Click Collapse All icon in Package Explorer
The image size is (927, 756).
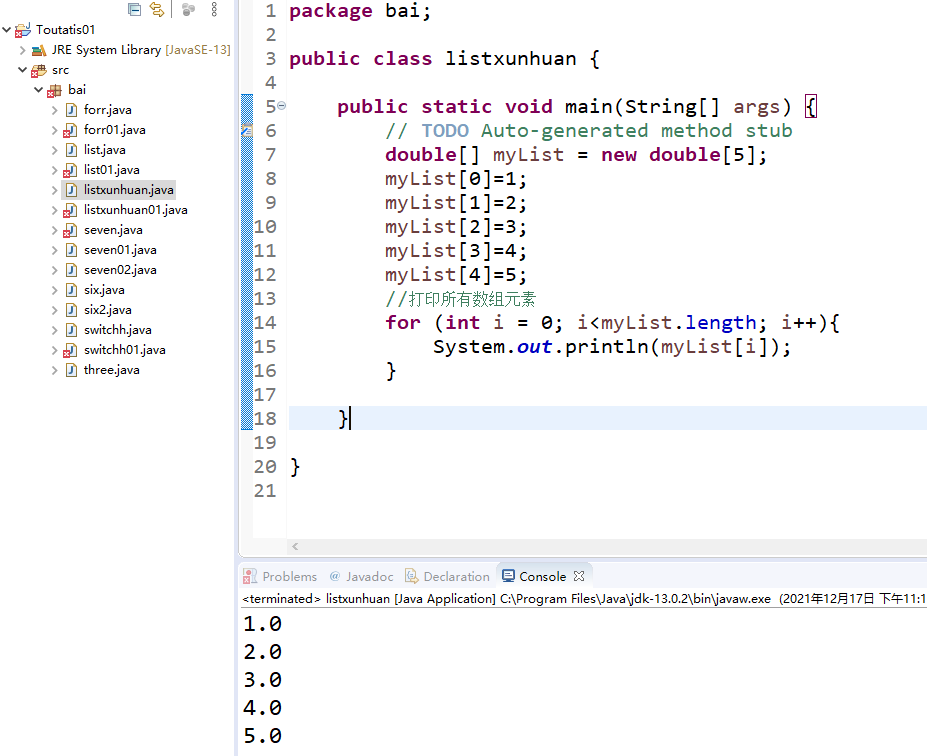pos(134,9)
